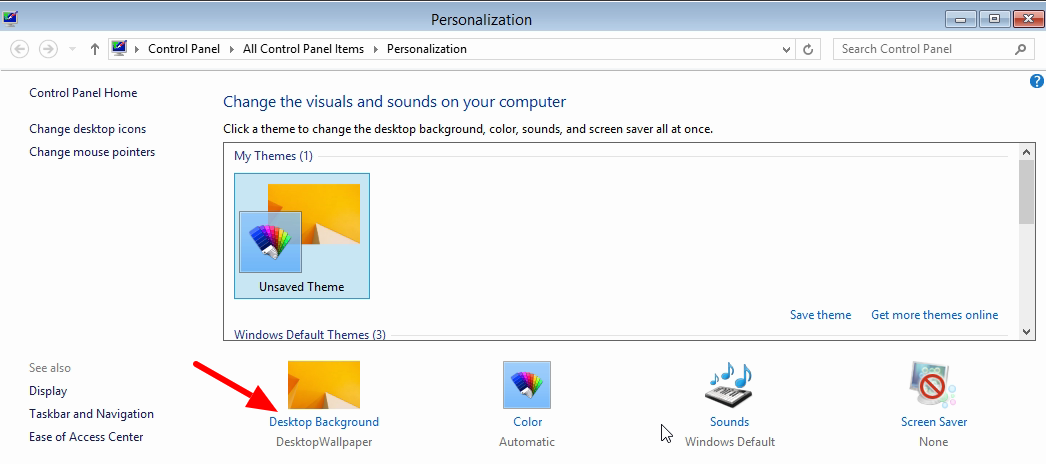The height and width of the screenshot is (464, 1046).
Task: Open Taskbar and Navigation link
Action: [91, 414]
